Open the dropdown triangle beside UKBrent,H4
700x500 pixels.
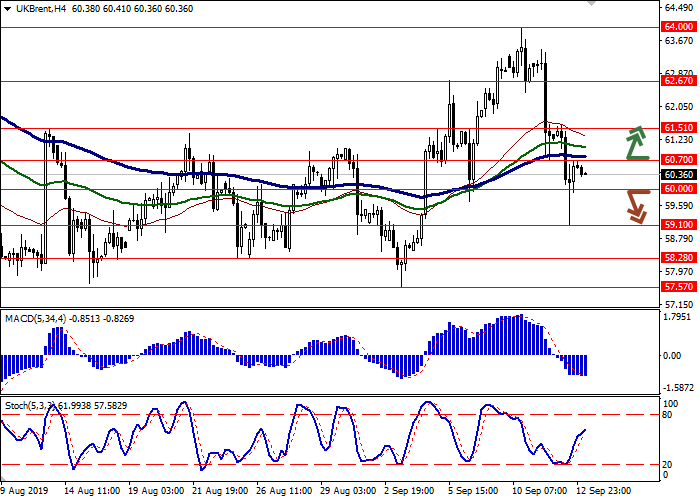pos(8,9)
